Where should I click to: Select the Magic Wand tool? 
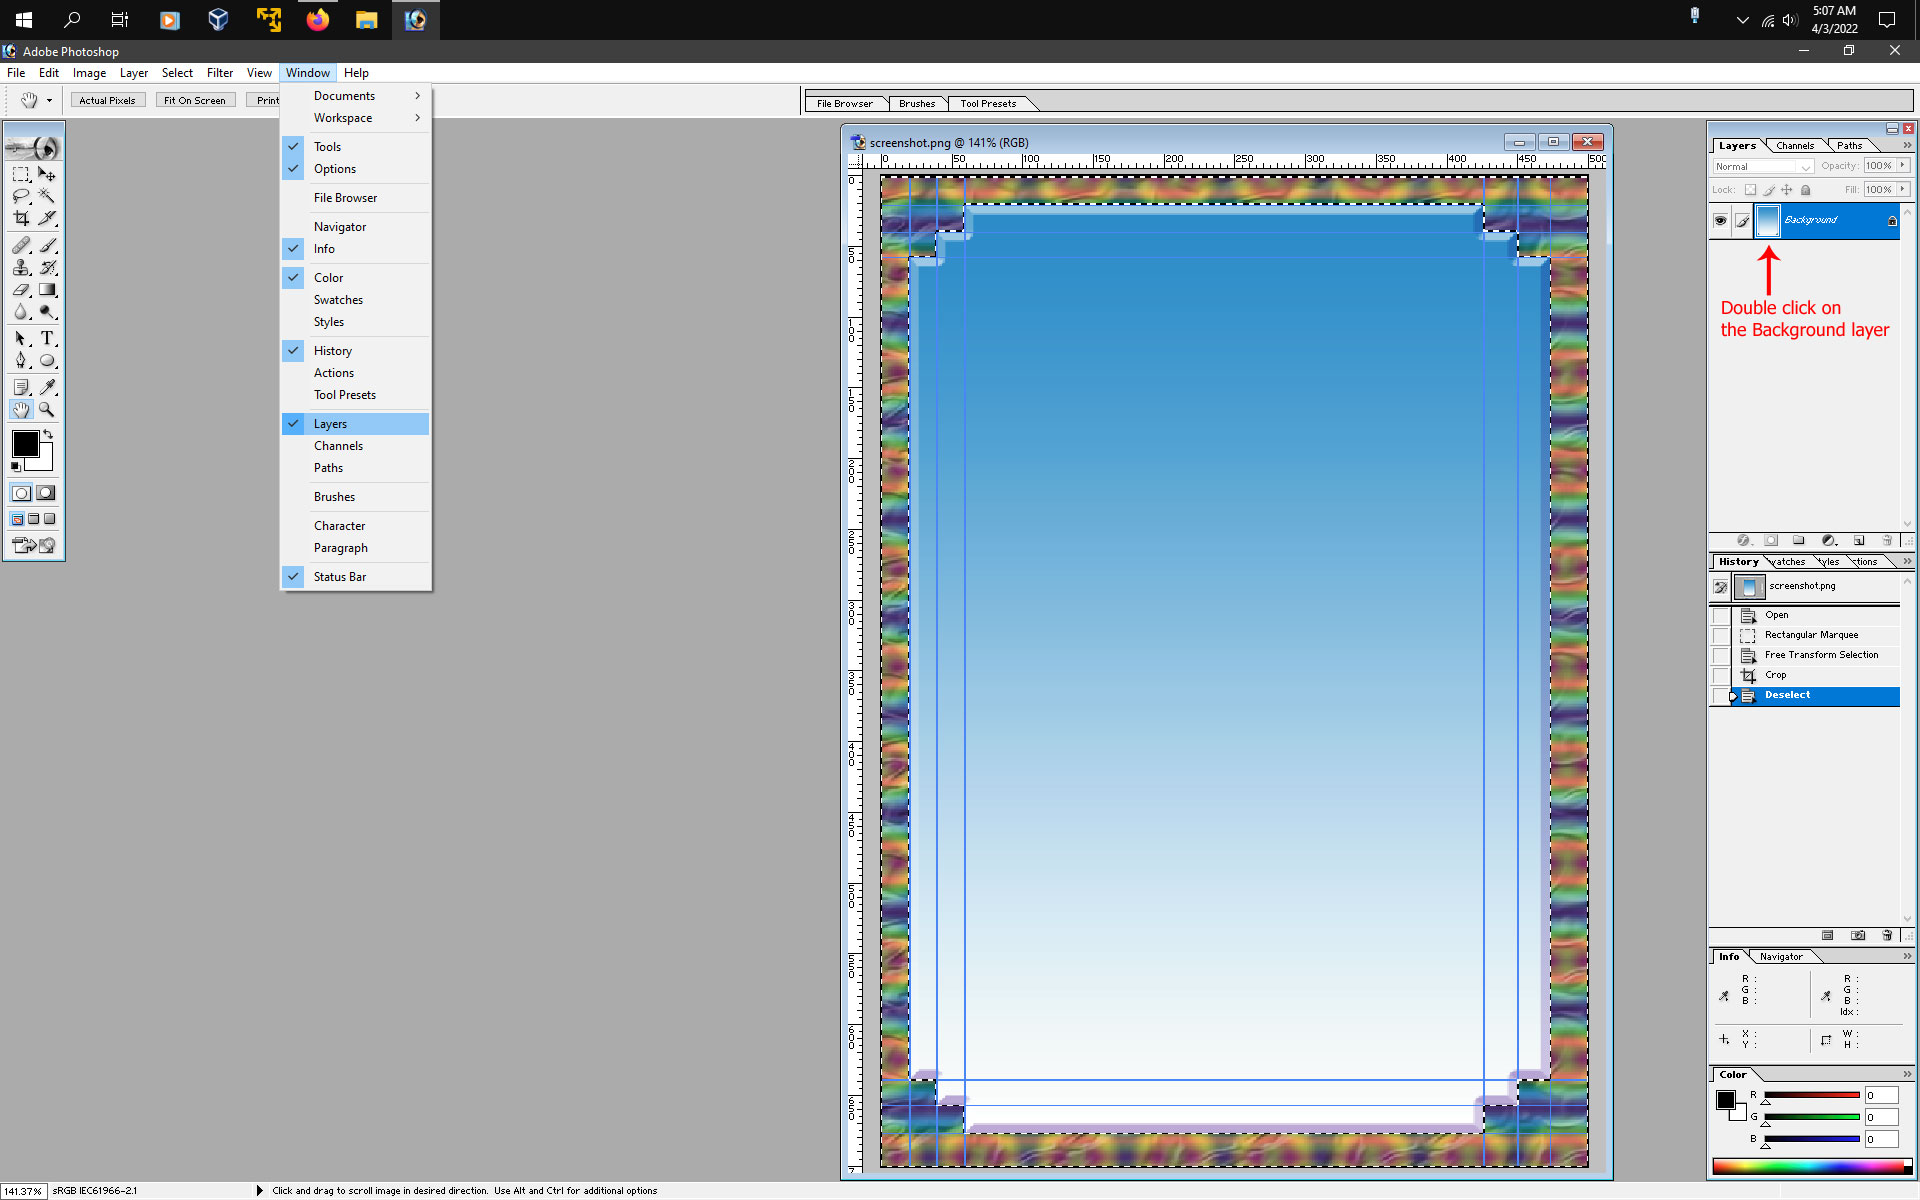(47, 195)
